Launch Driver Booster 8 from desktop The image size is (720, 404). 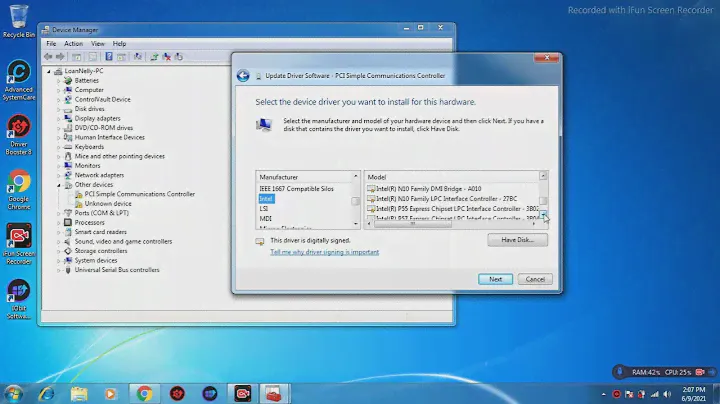pyautogui.click(x=18, y=128)
